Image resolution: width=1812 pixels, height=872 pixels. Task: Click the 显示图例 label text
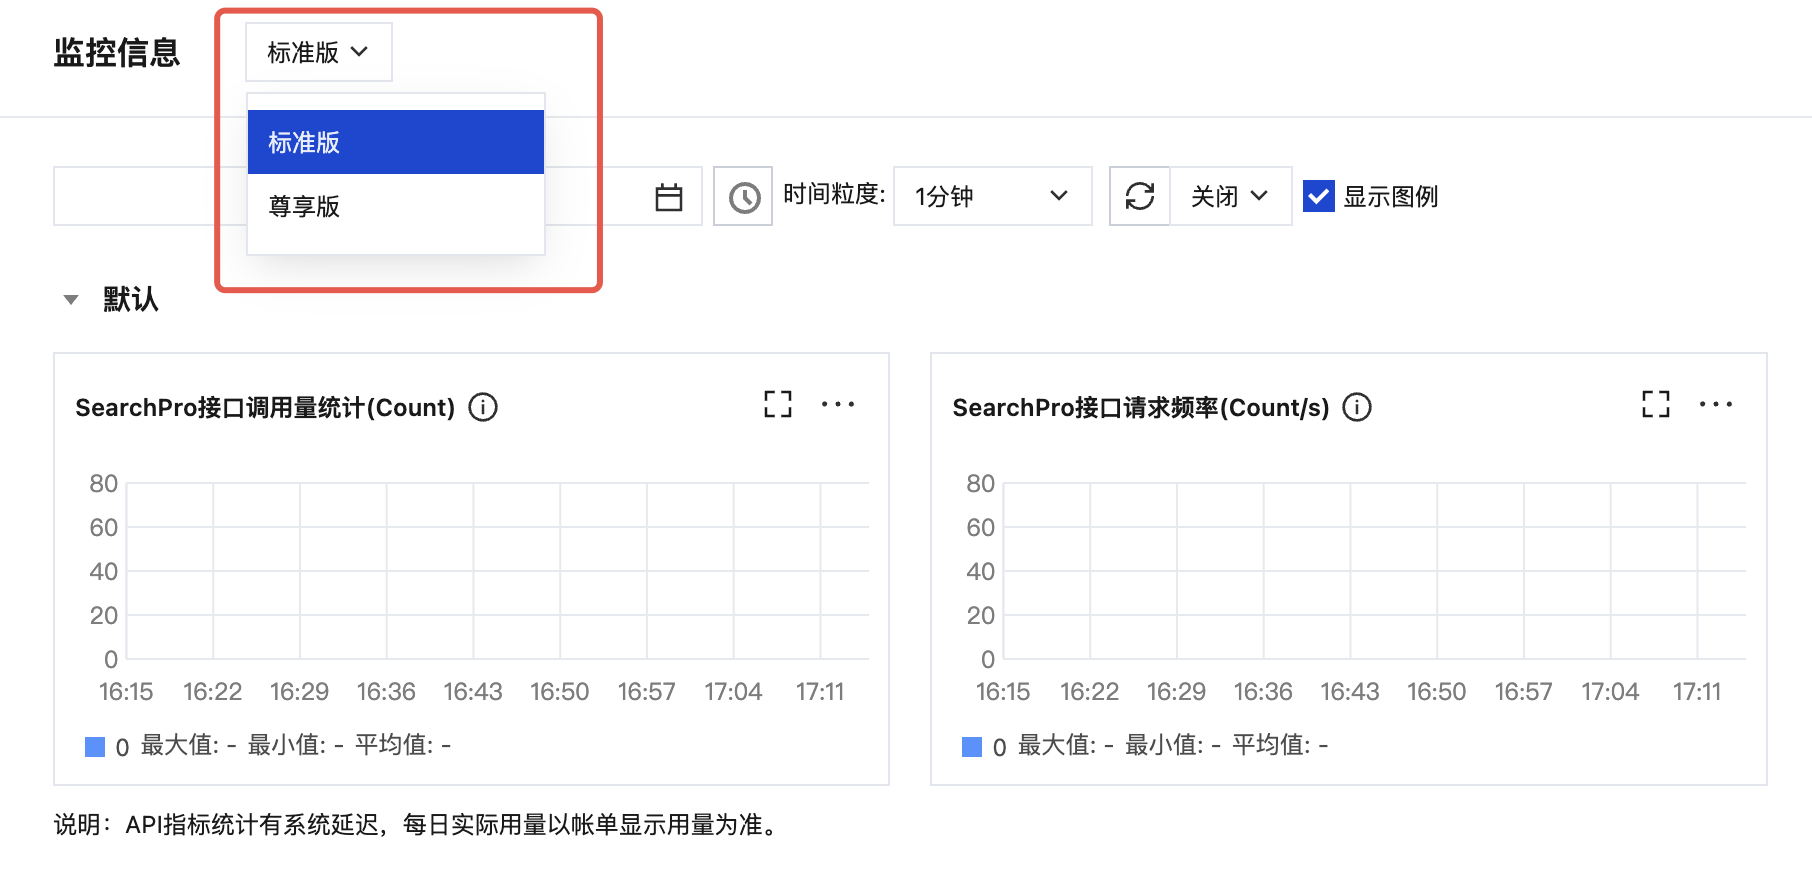pyautogui.click(x=1391, y=196)
